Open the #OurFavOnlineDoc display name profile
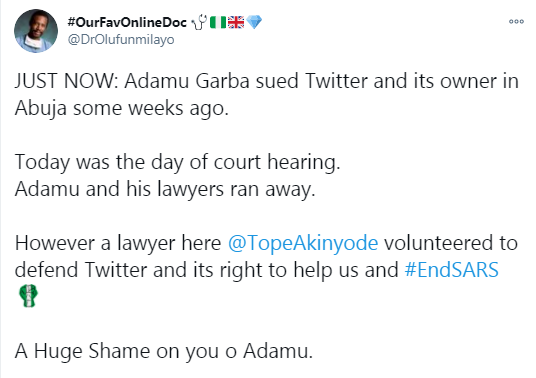The width and height of the screenshot is (536, 378). point(127,23)
